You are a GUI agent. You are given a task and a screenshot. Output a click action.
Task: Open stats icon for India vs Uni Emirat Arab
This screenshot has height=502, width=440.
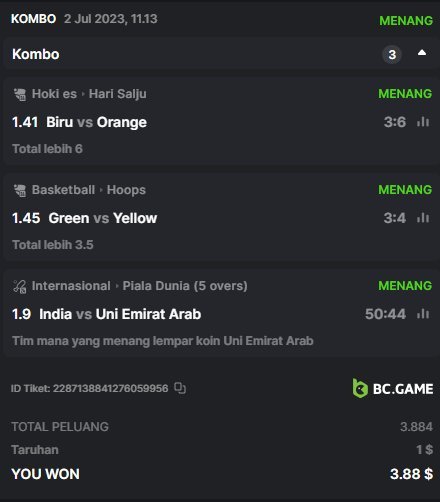(x=423, y=314)
